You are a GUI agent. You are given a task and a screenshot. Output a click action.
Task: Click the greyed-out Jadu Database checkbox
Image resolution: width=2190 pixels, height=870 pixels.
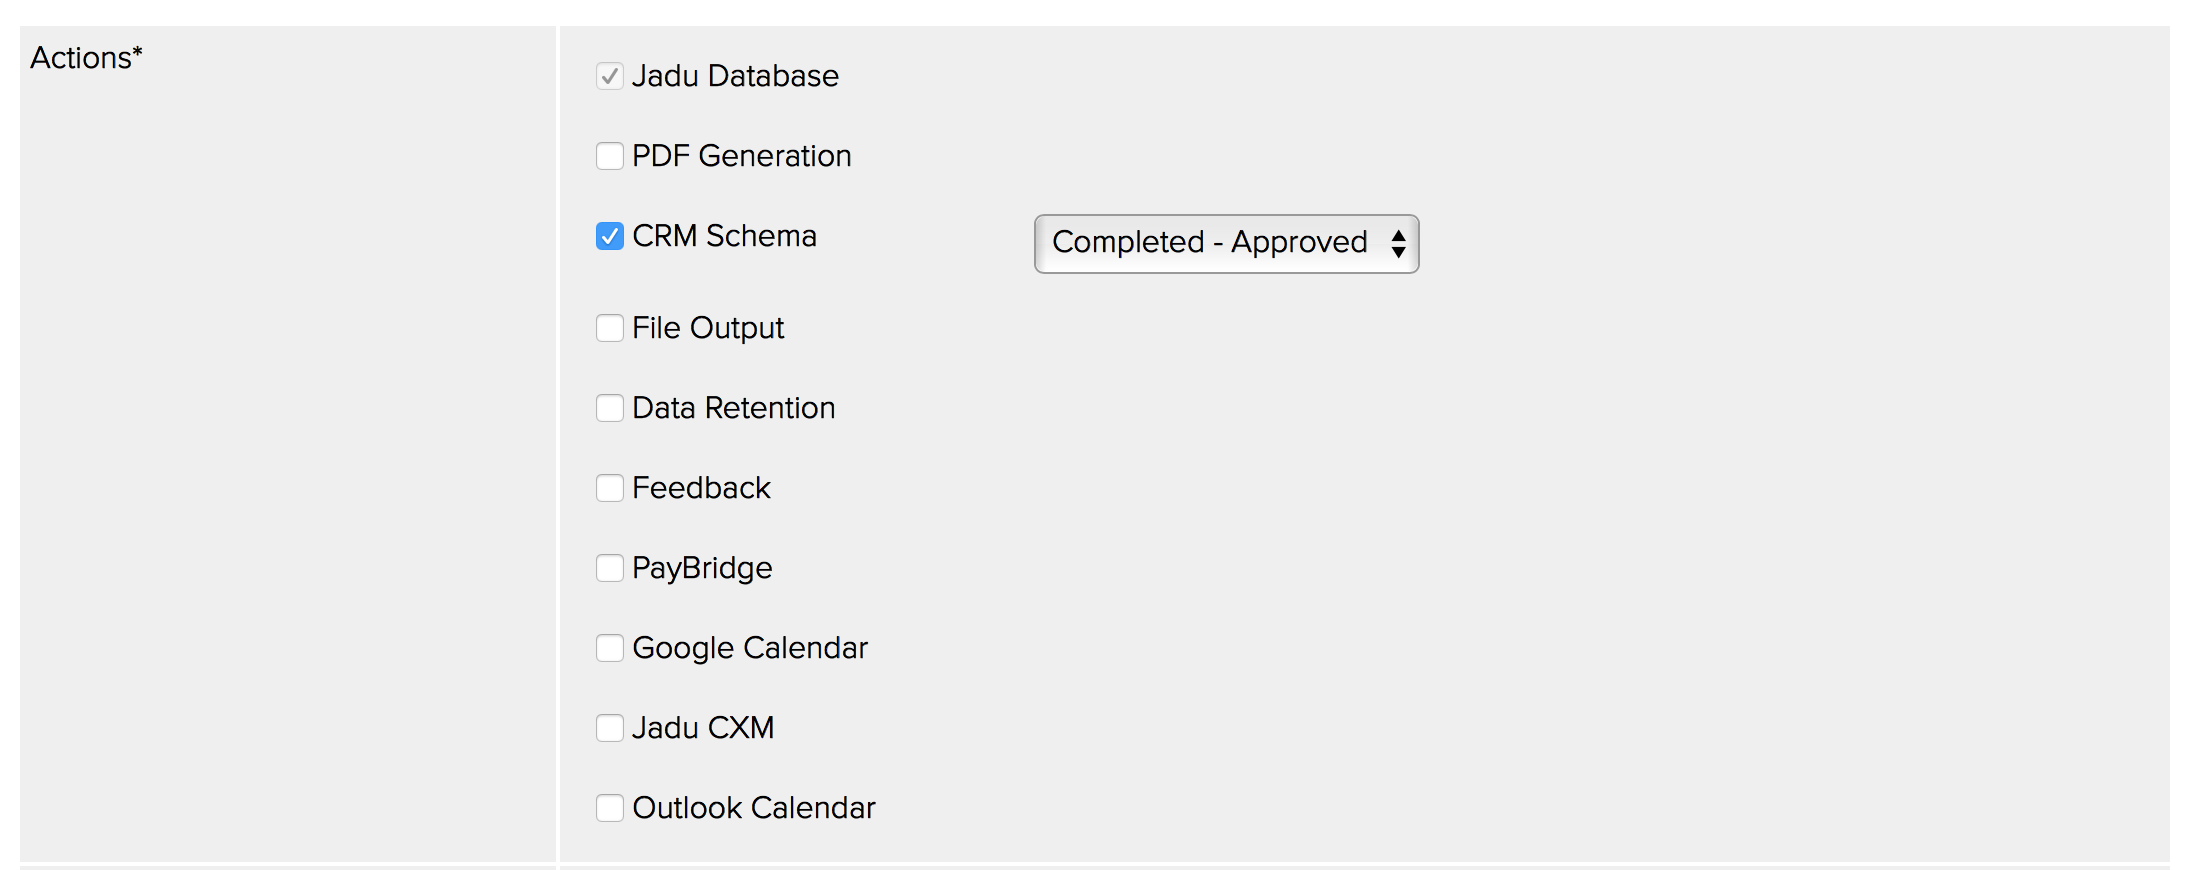coord(610,76)
